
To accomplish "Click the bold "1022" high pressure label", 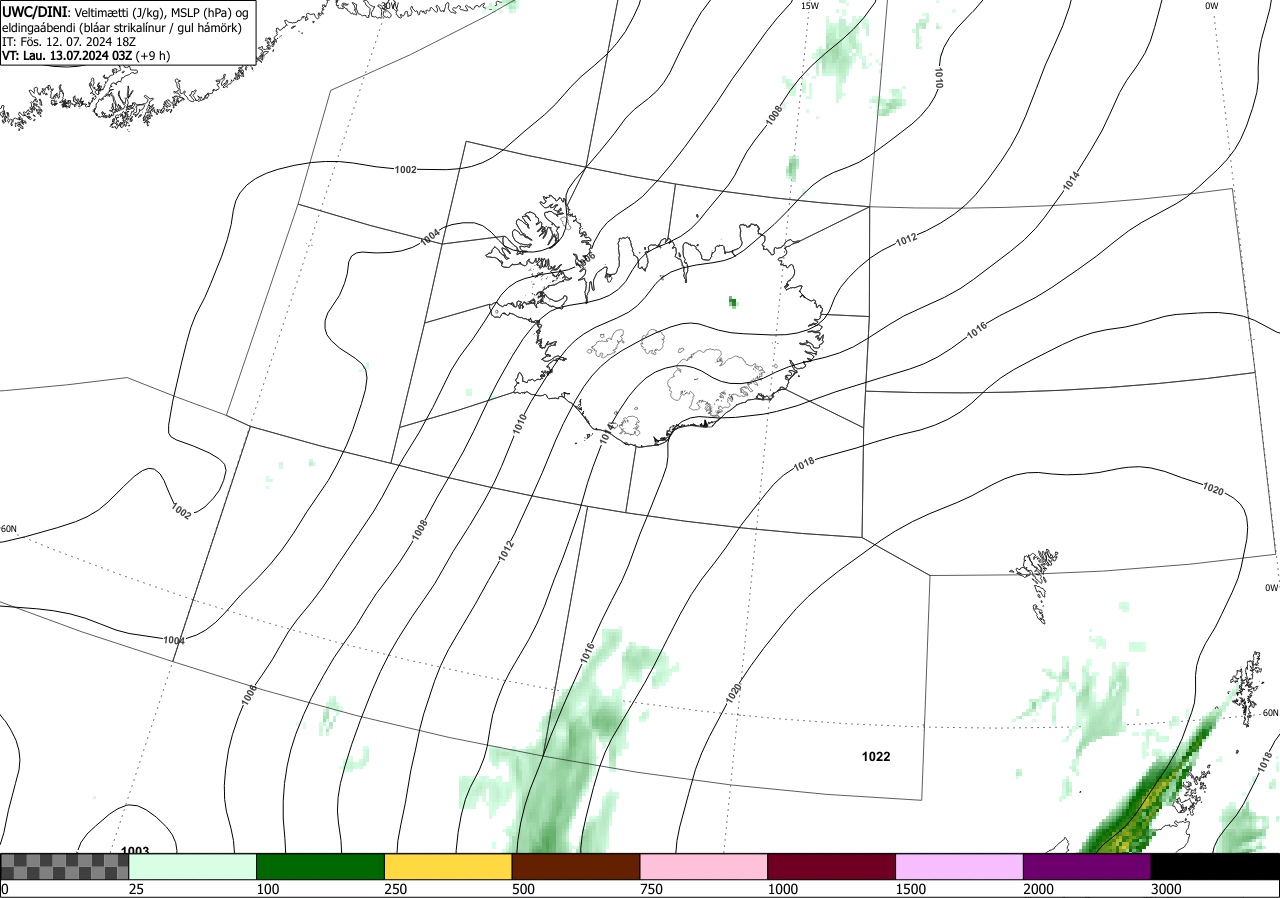I will [x=876, y=757].
